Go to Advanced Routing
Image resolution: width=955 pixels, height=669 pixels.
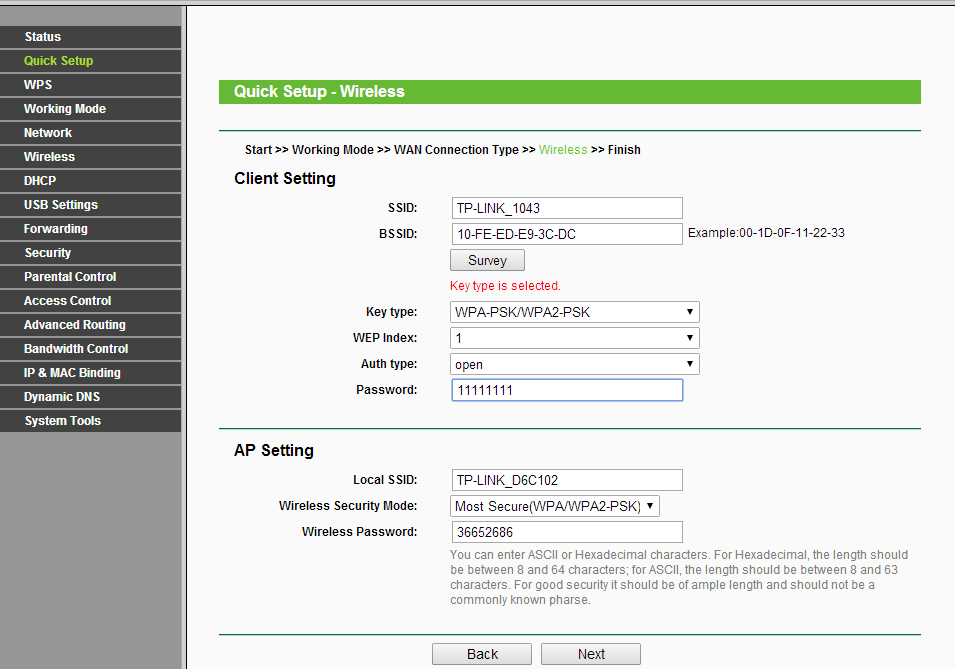(90, 325)
